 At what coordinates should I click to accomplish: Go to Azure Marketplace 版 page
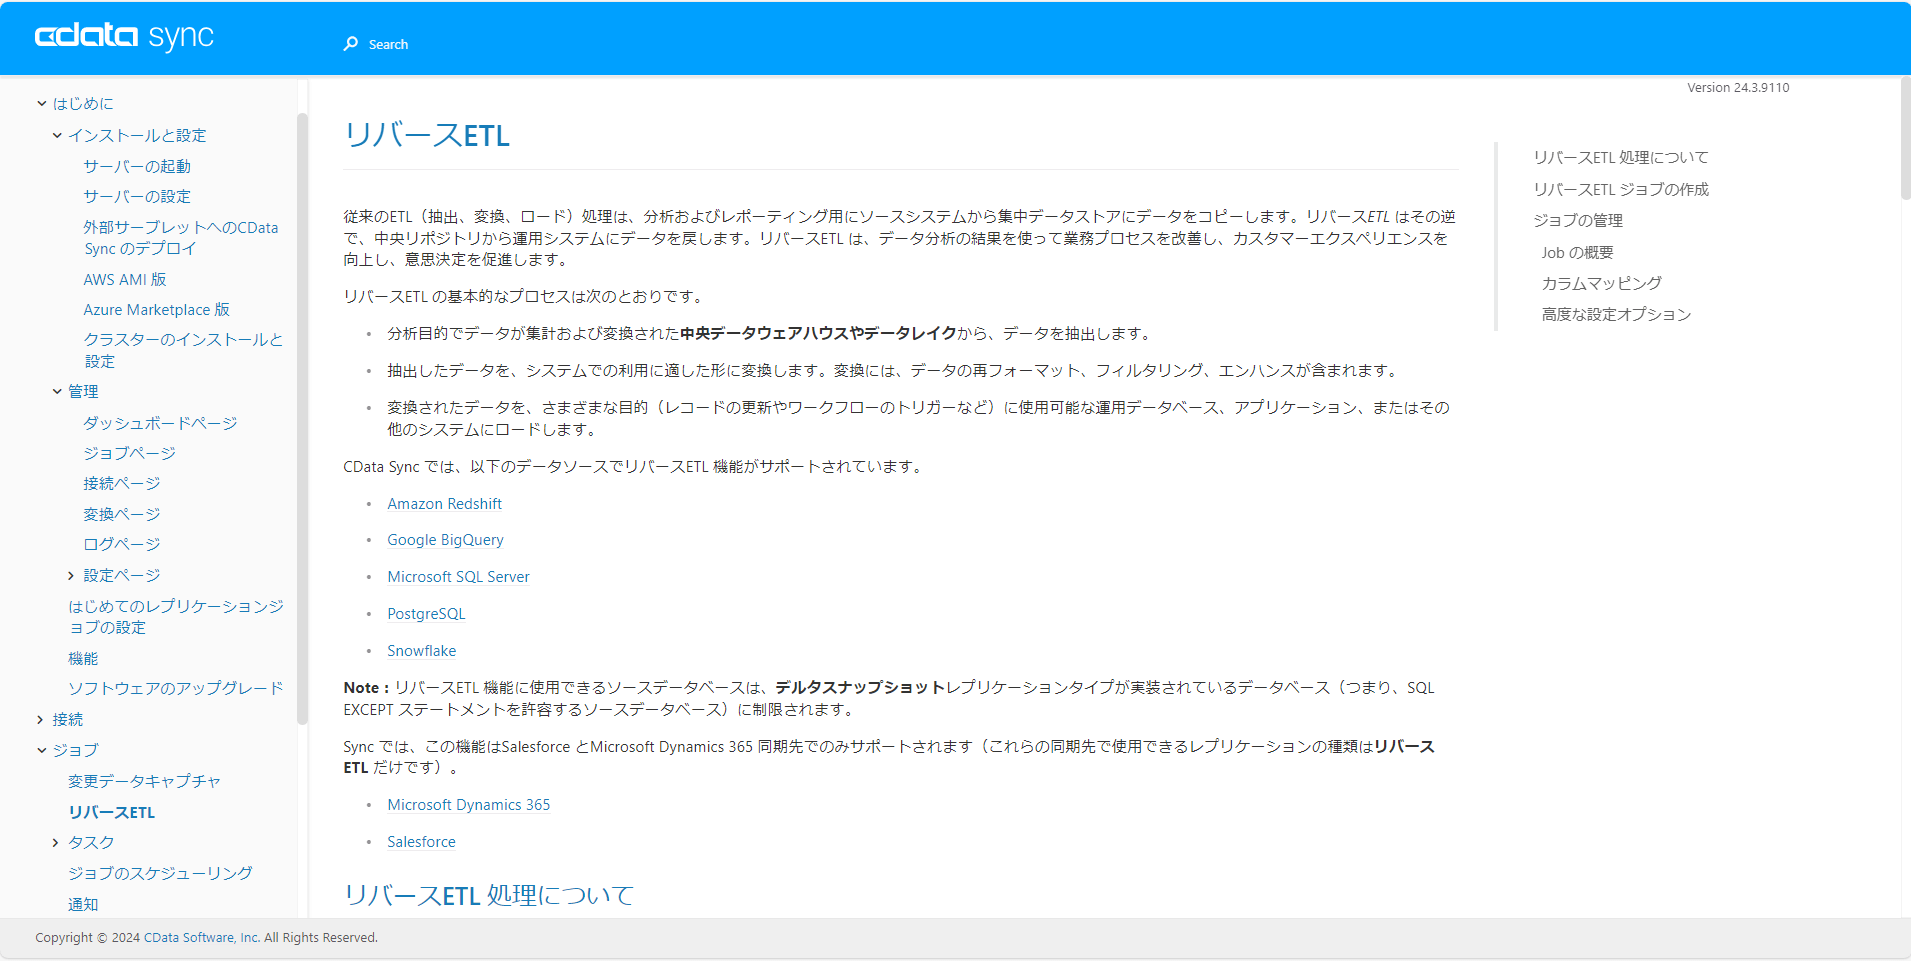tap(156, 310)
